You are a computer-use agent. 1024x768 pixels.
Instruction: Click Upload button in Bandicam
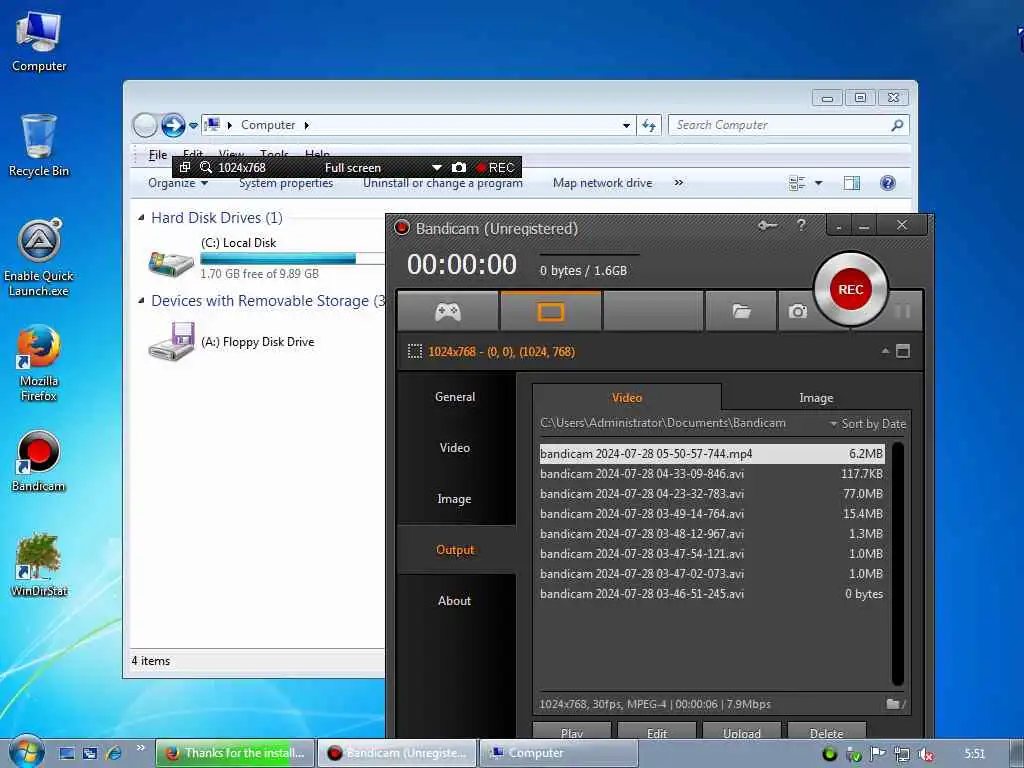[x=741, y=732]
